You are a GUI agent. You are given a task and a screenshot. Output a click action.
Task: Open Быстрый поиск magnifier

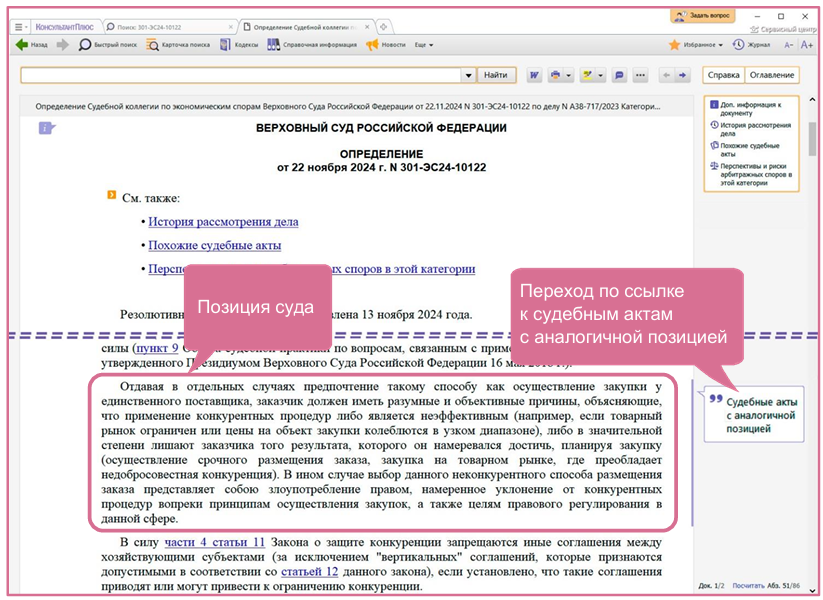108,45
